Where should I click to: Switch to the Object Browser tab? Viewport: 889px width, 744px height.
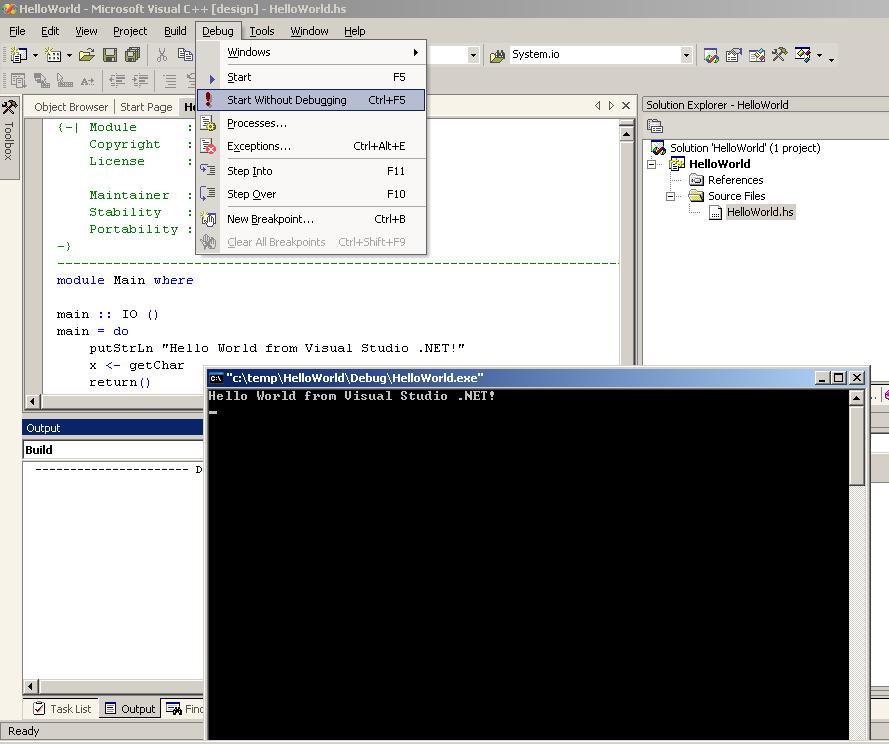[70, 107]
